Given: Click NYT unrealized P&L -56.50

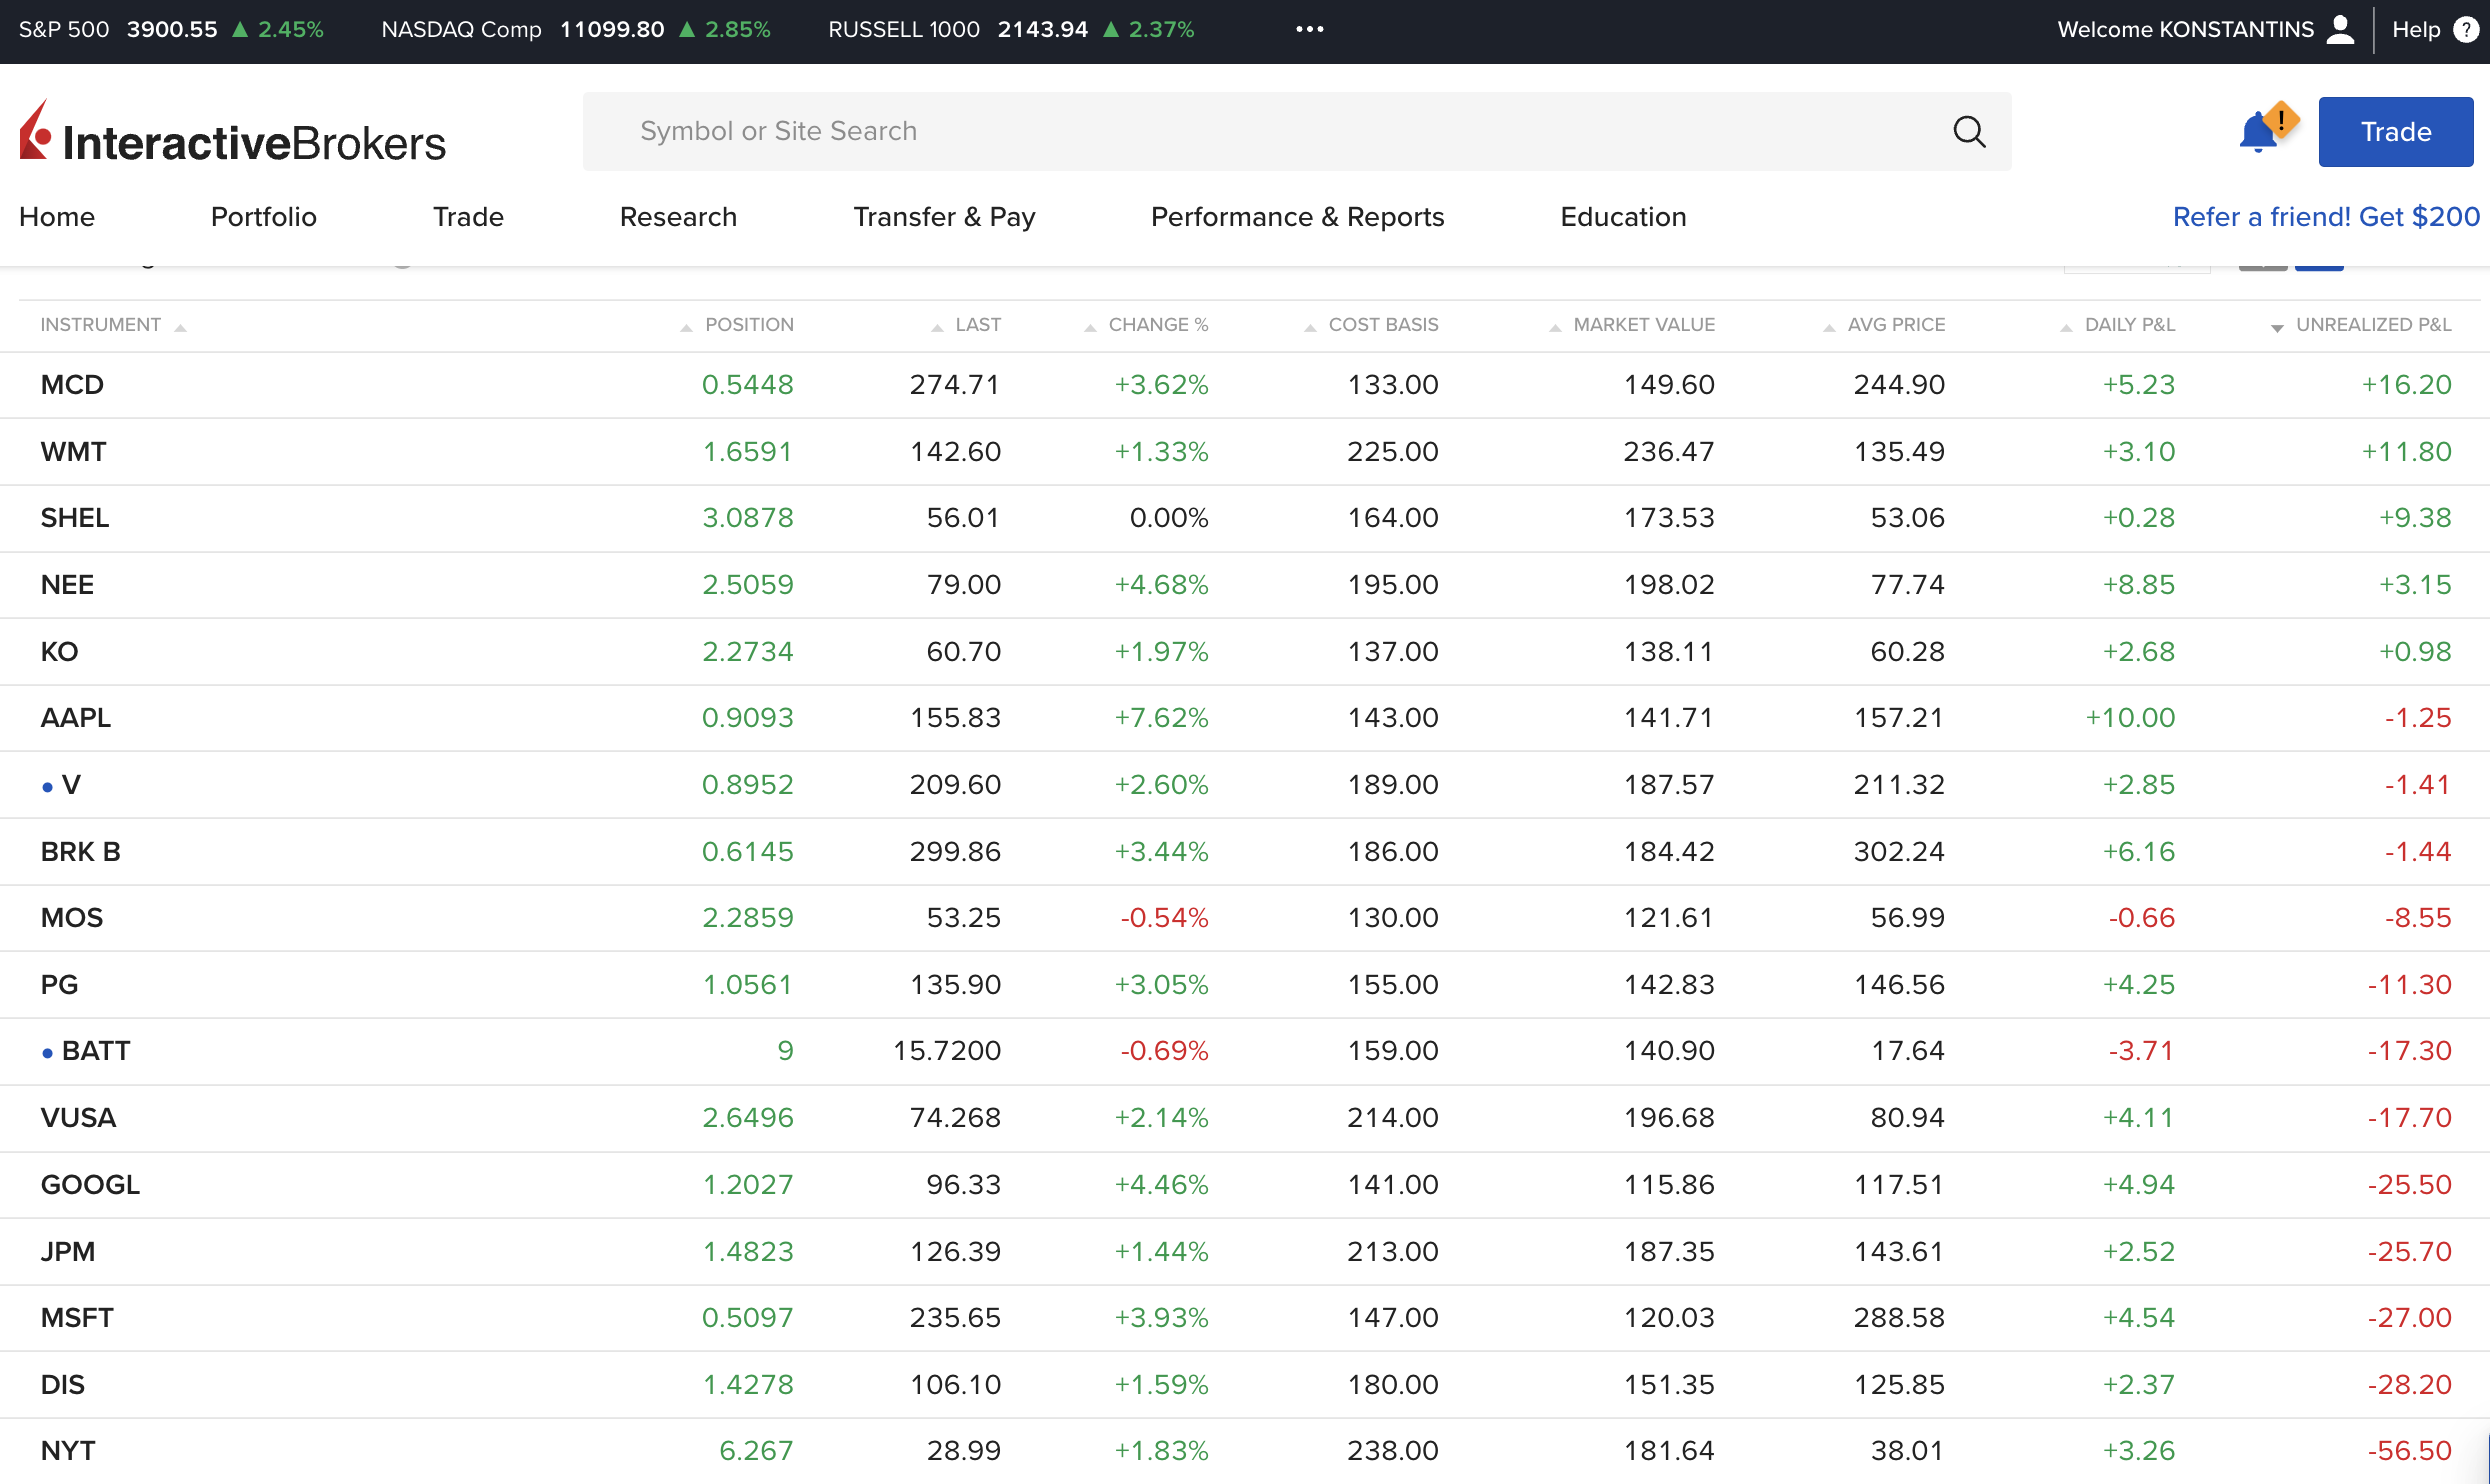Looking at the screenshot, I should tap(2409, 1451).
